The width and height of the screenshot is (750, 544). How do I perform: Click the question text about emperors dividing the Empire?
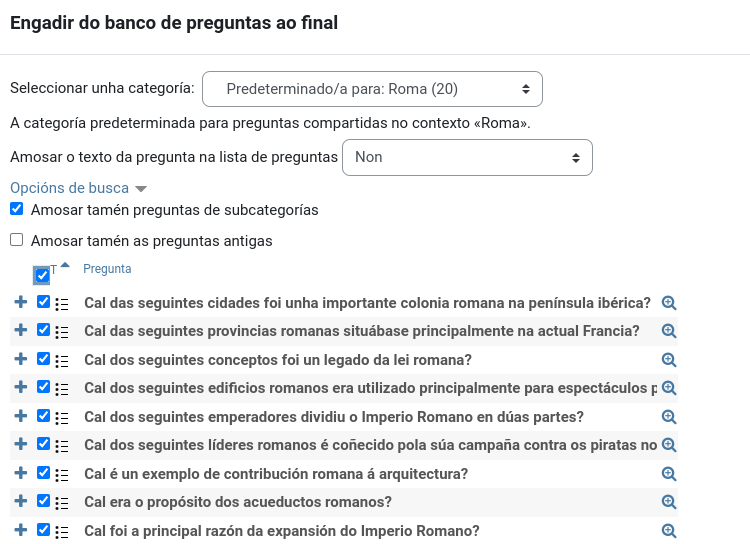(334, 417)
